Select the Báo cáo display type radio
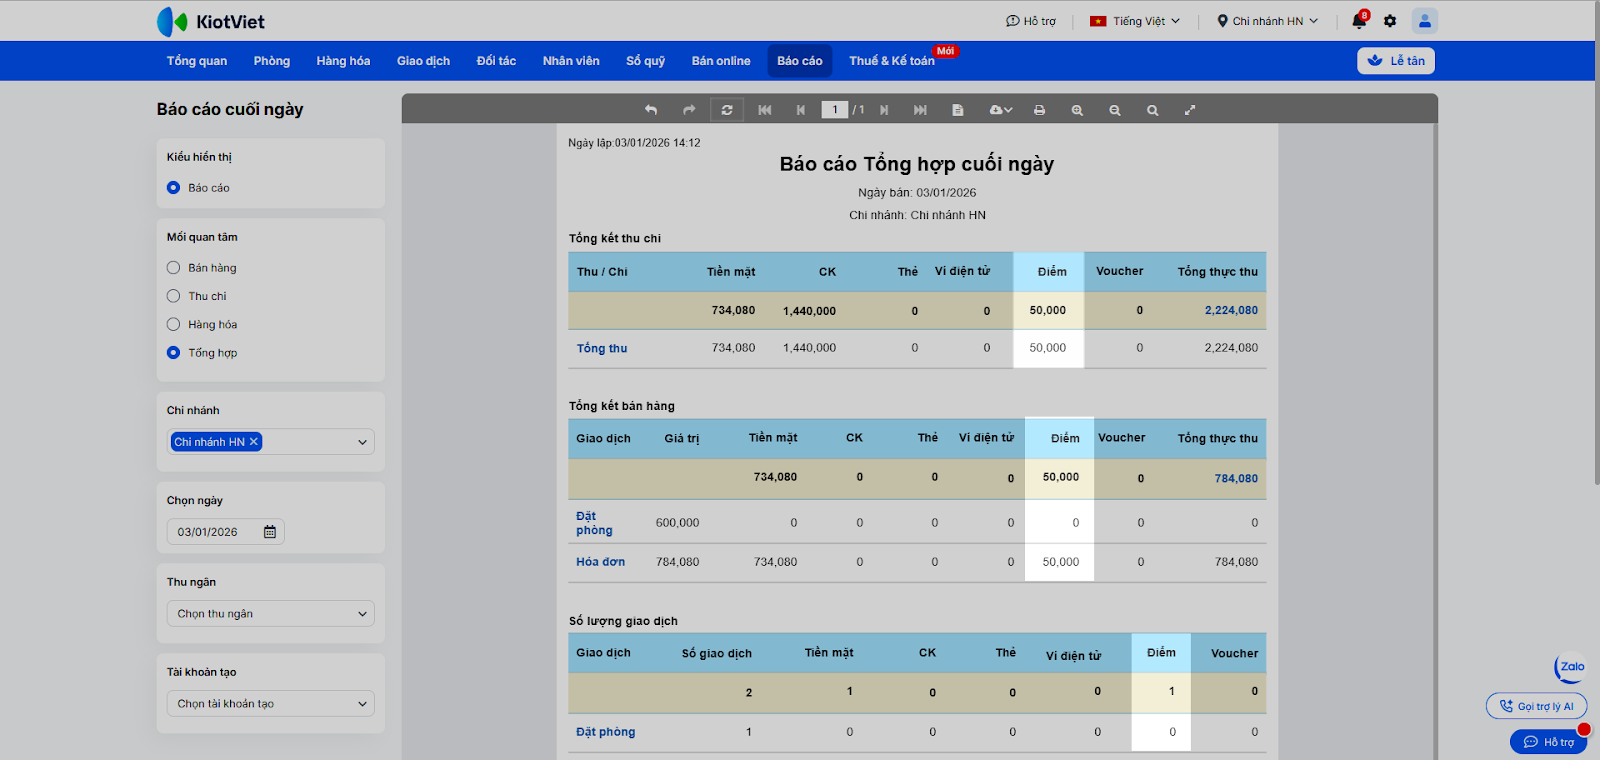Screen dimensions: 1600x760 tap(174, 188)
